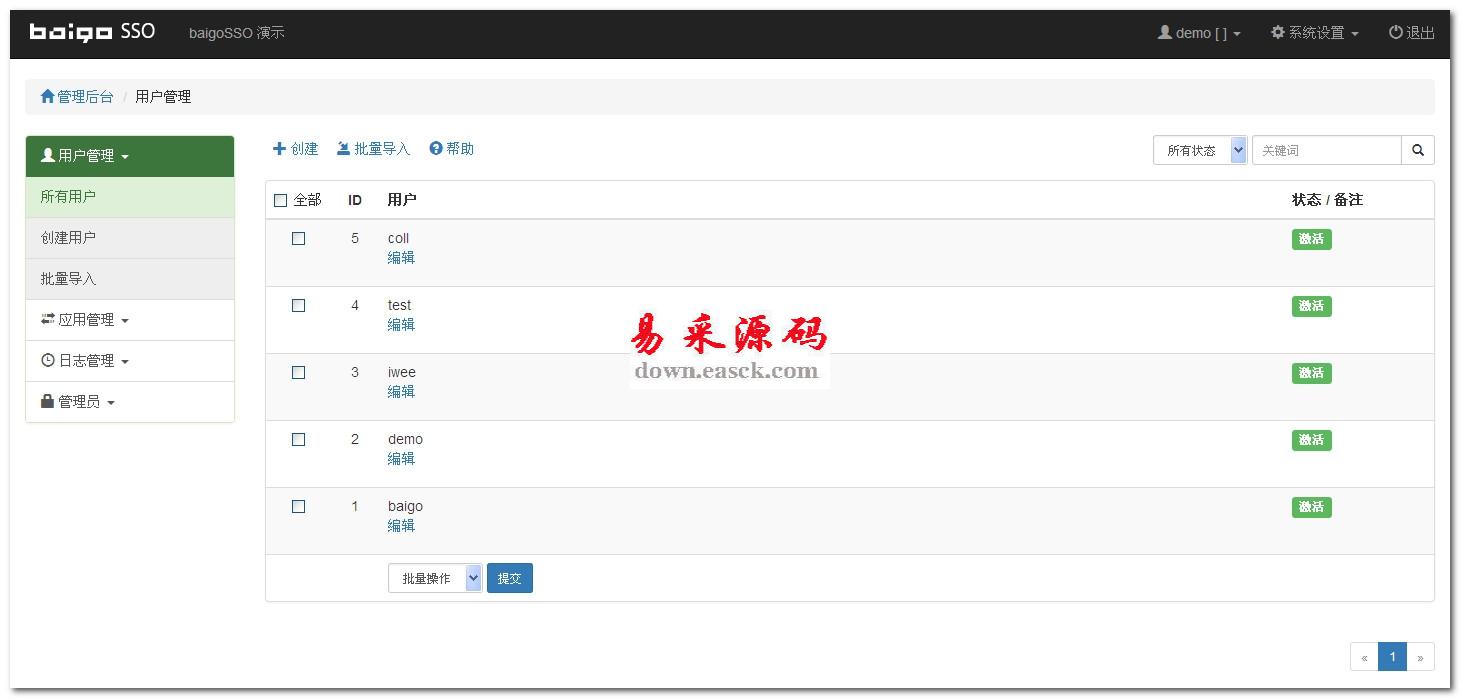
Task: Select 批量导入 in the sidebar menu
Action: [x=68, y=279]
